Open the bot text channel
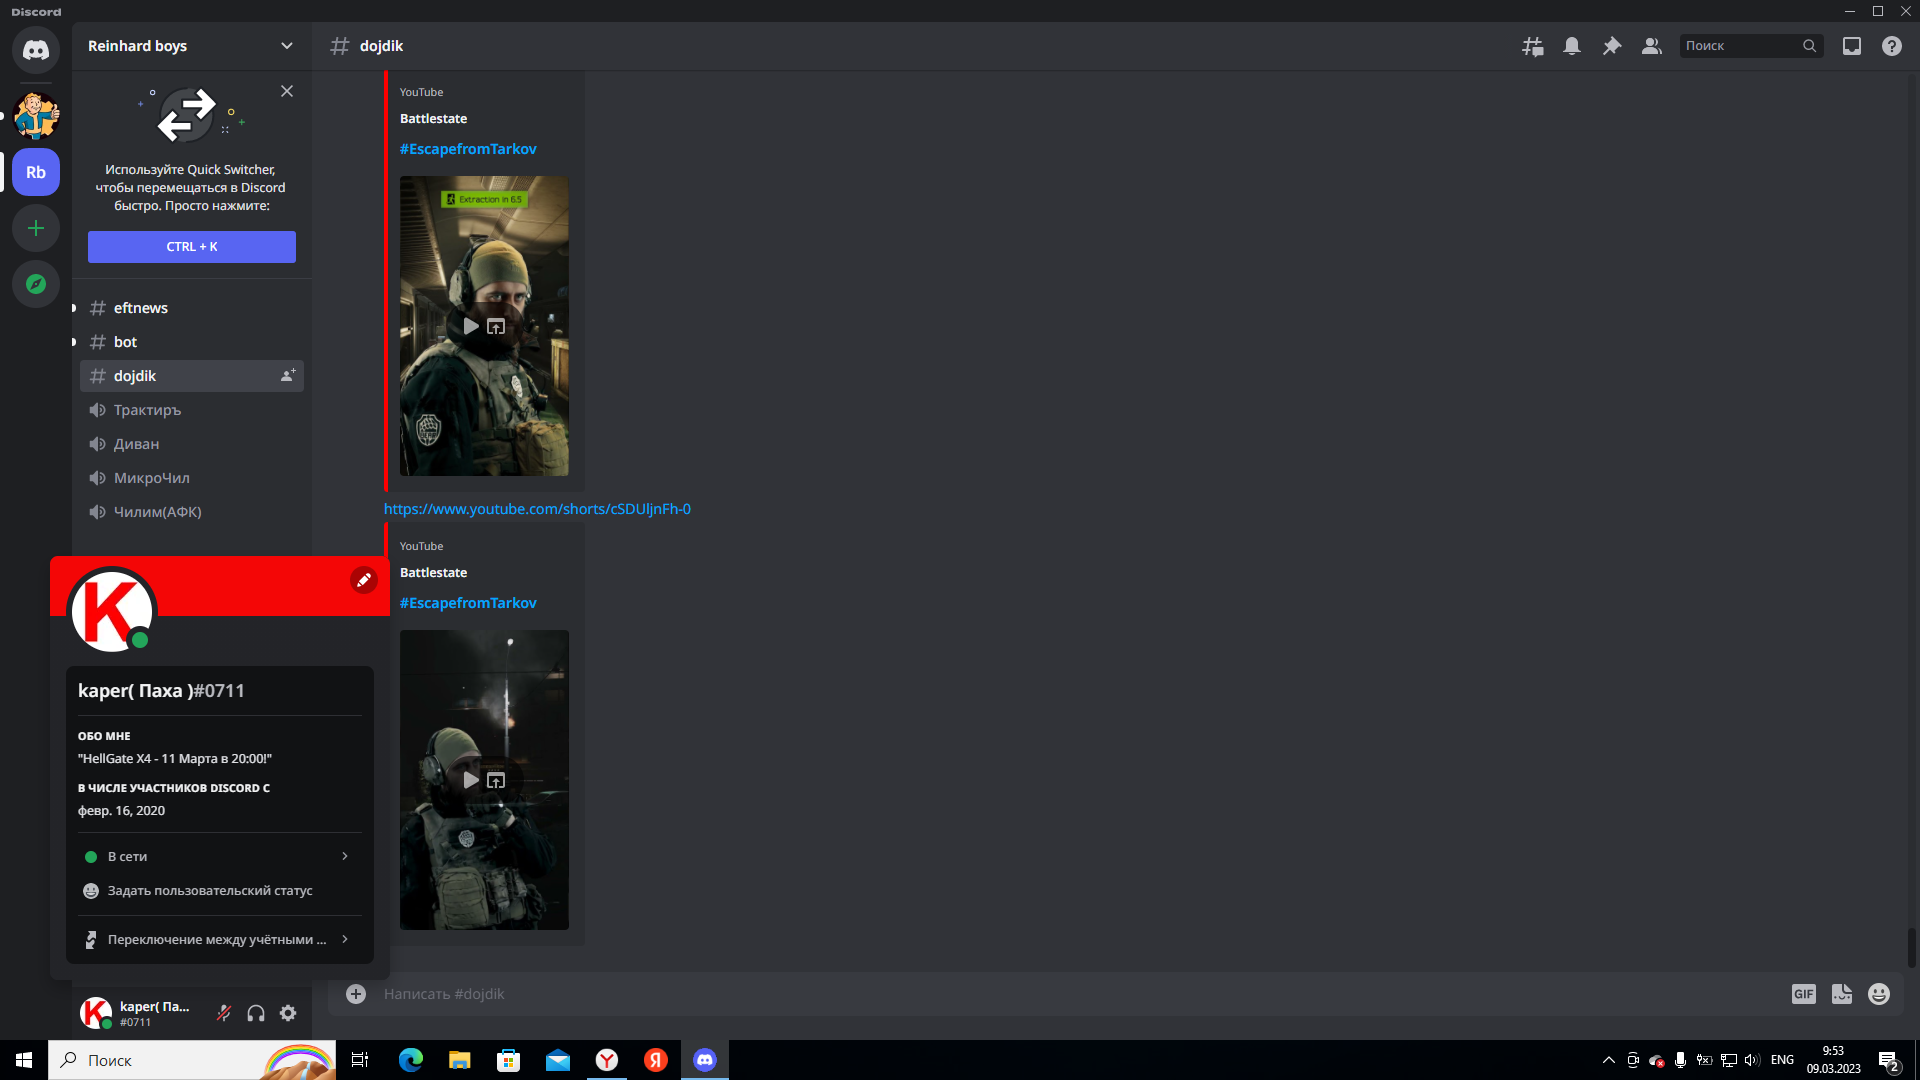 click(x=192, y=342)
